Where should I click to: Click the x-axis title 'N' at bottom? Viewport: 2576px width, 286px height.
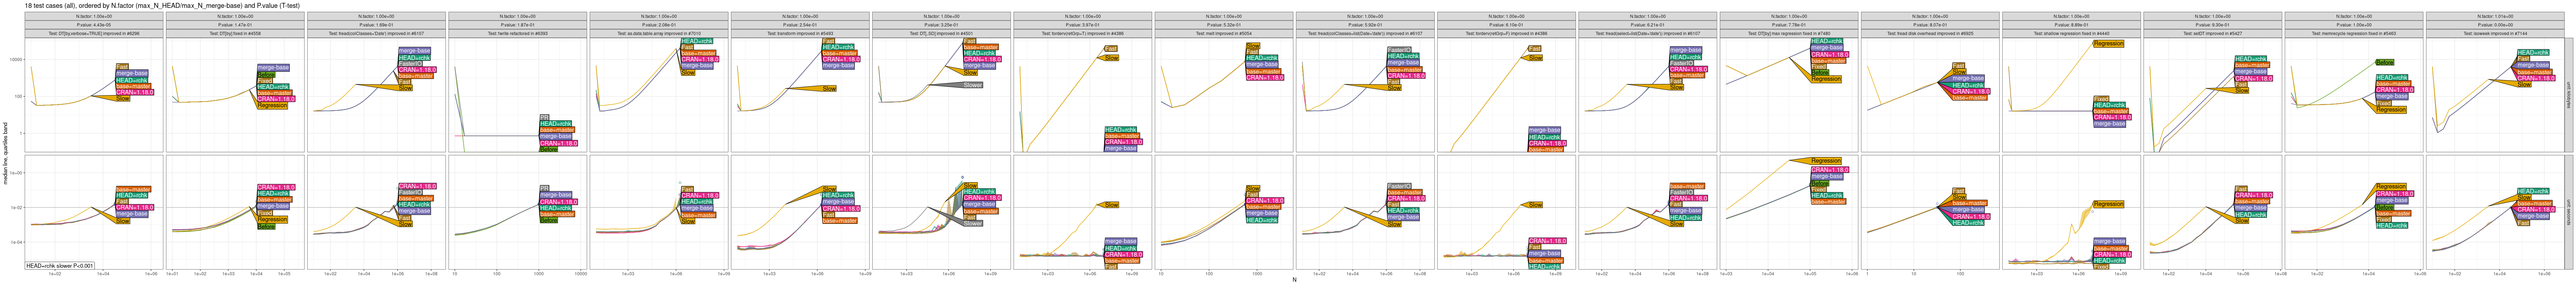pyautogui.click(x=1294, y=280)
